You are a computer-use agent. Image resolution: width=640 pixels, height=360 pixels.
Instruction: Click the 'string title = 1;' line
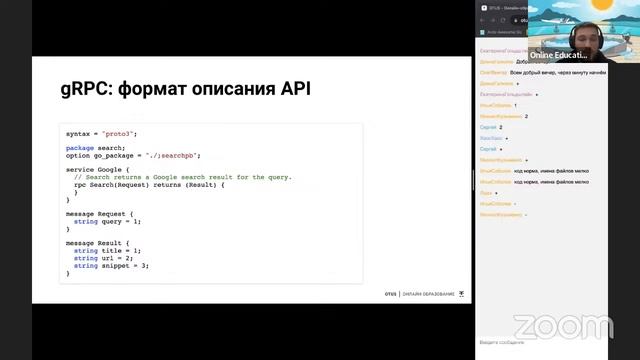tap(107, 251)
